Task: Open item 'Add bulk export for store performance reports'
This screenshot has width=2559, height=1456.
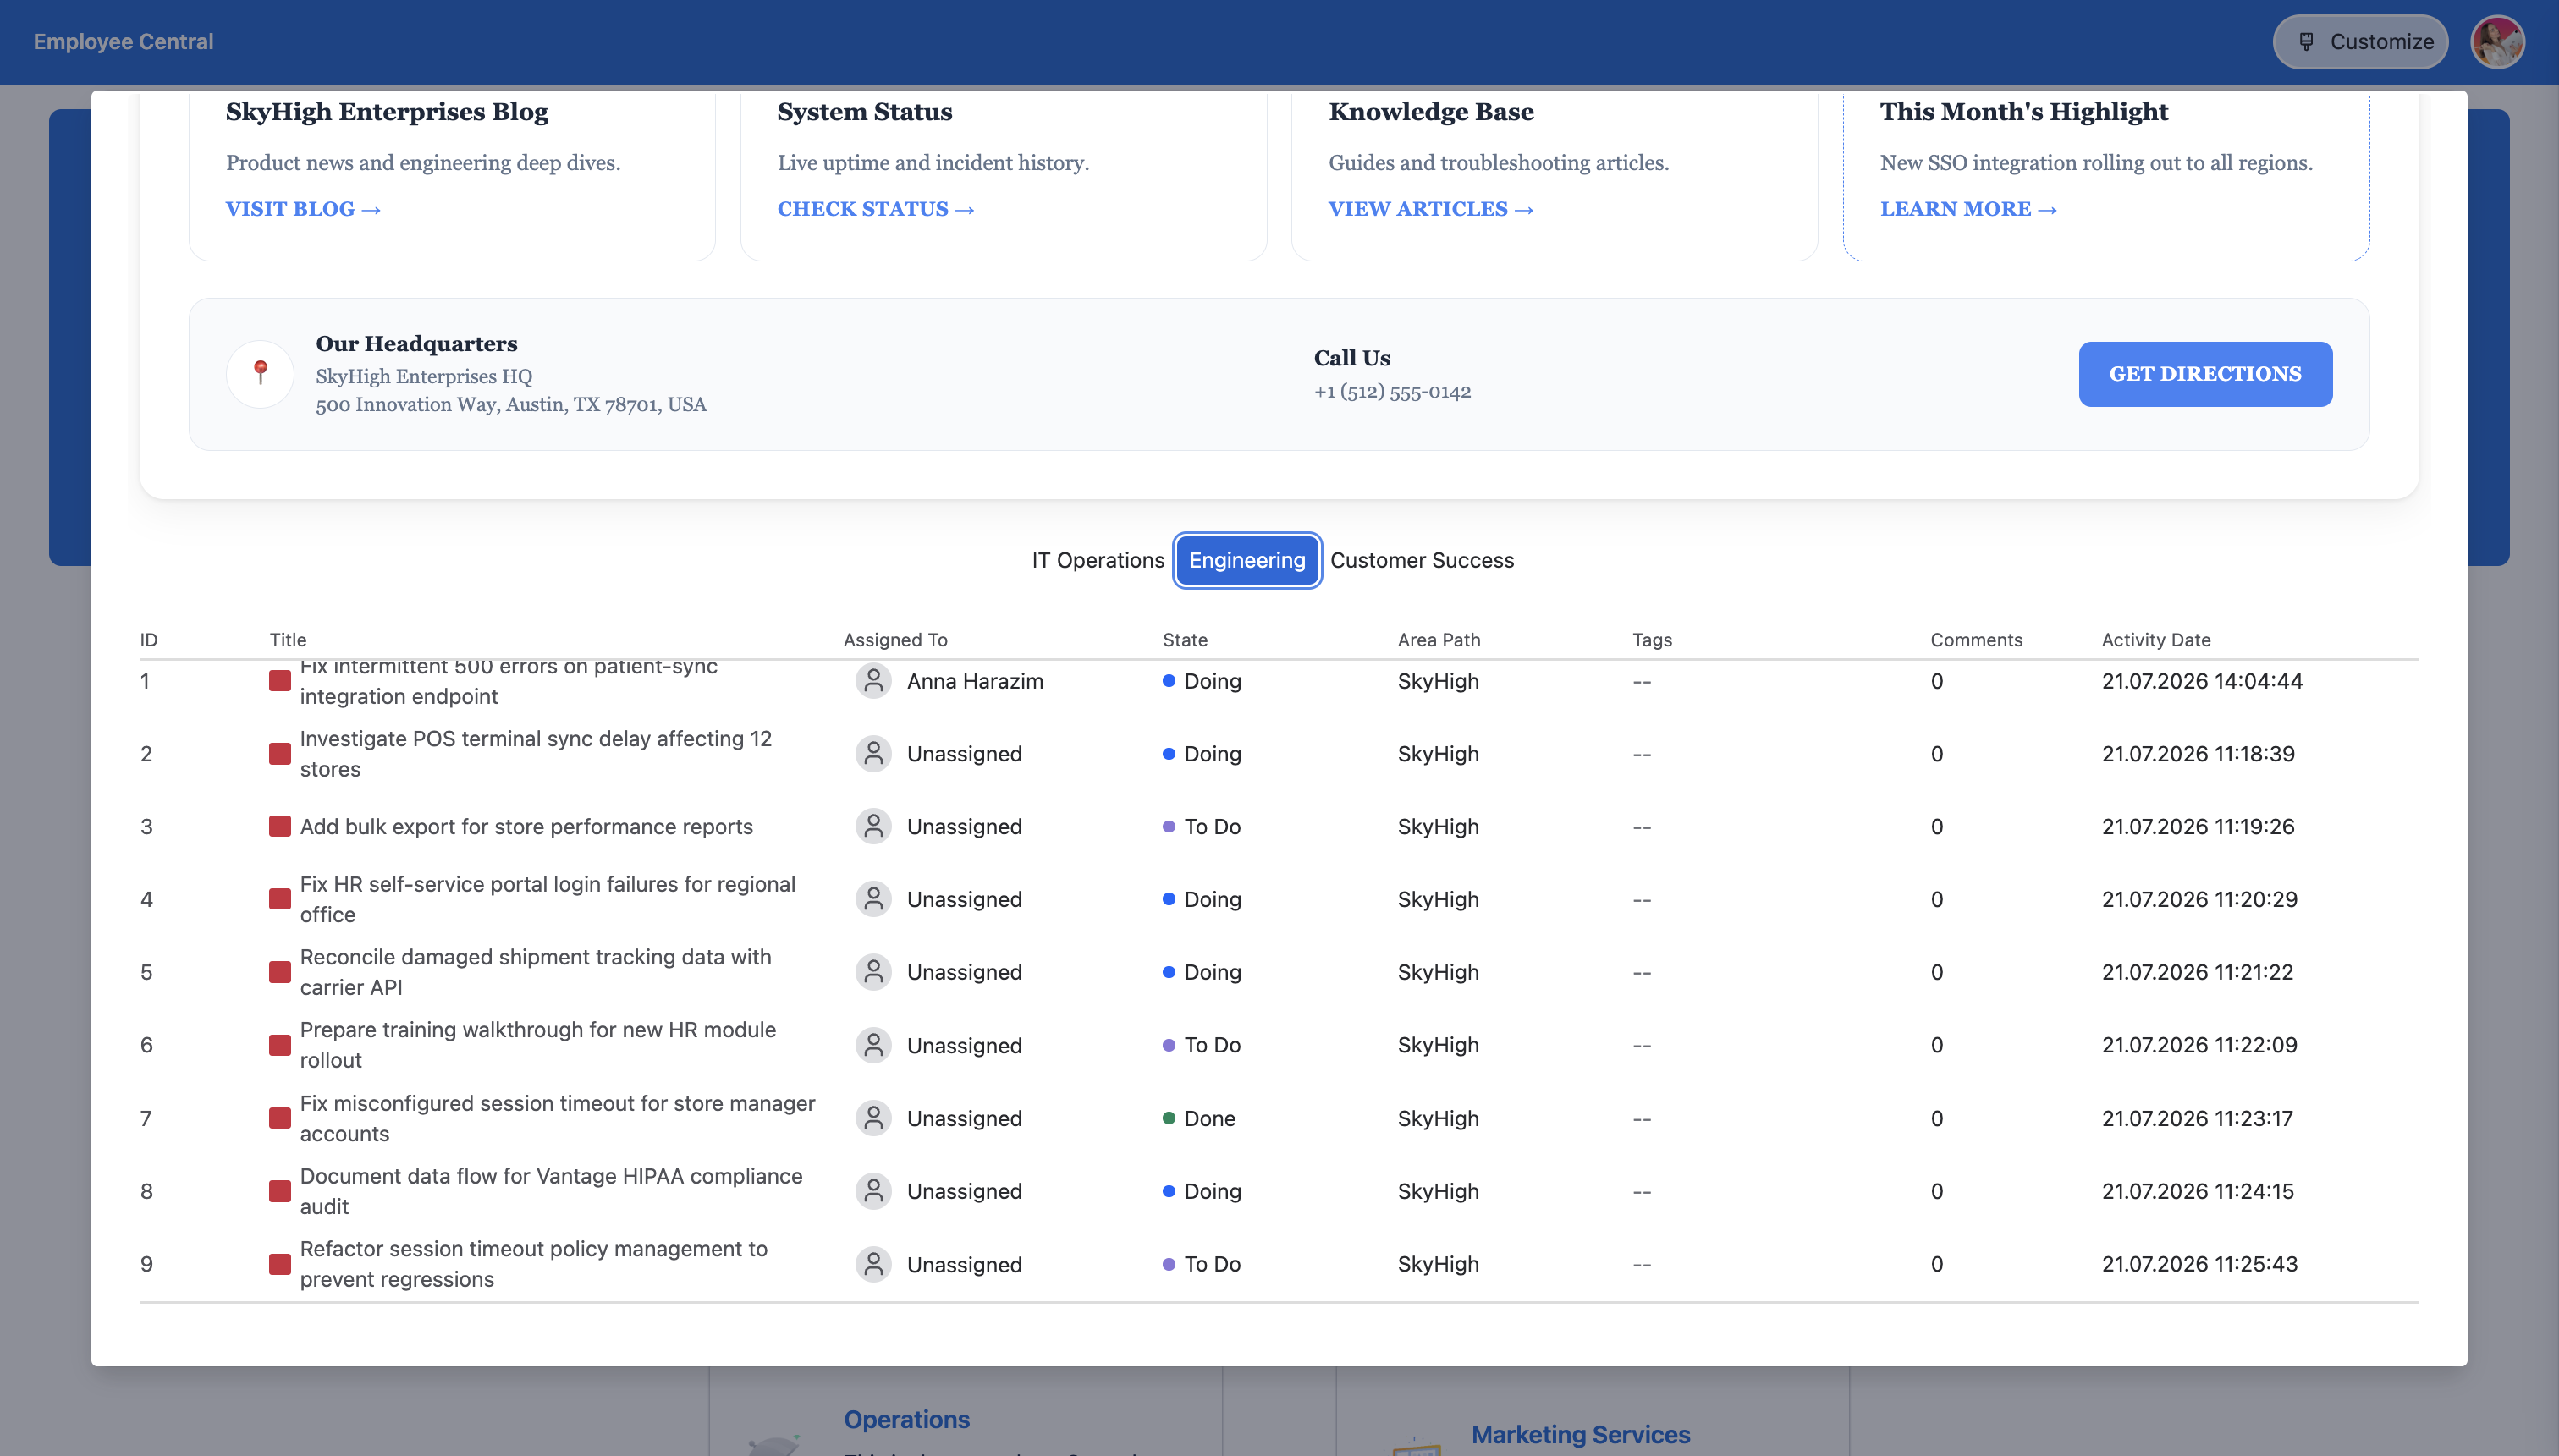Action: [x=526, y=827]
